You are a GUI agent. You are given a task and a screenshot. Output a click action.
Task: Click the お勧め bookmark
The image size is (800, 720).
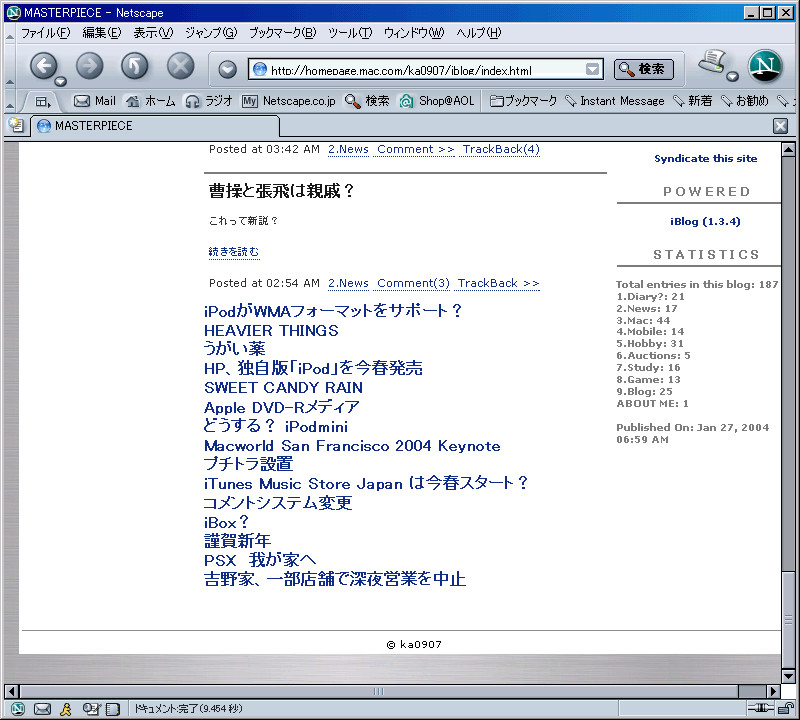(744, 101)
